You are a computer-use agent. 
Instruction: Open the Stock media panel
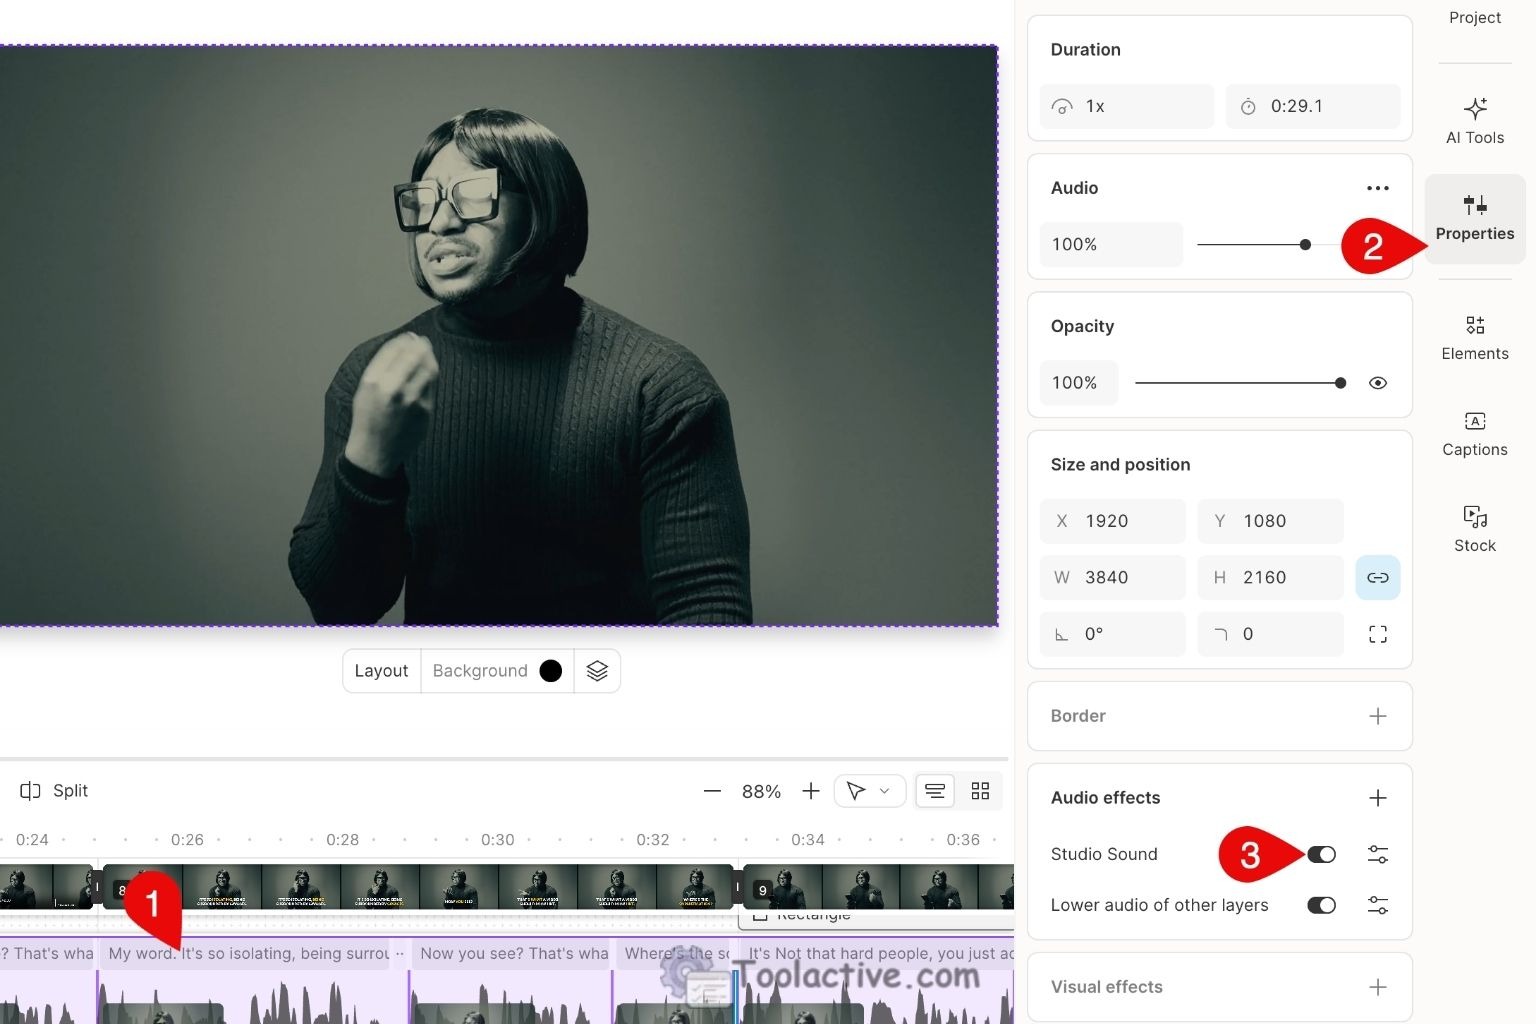(x=1474, y=528)
